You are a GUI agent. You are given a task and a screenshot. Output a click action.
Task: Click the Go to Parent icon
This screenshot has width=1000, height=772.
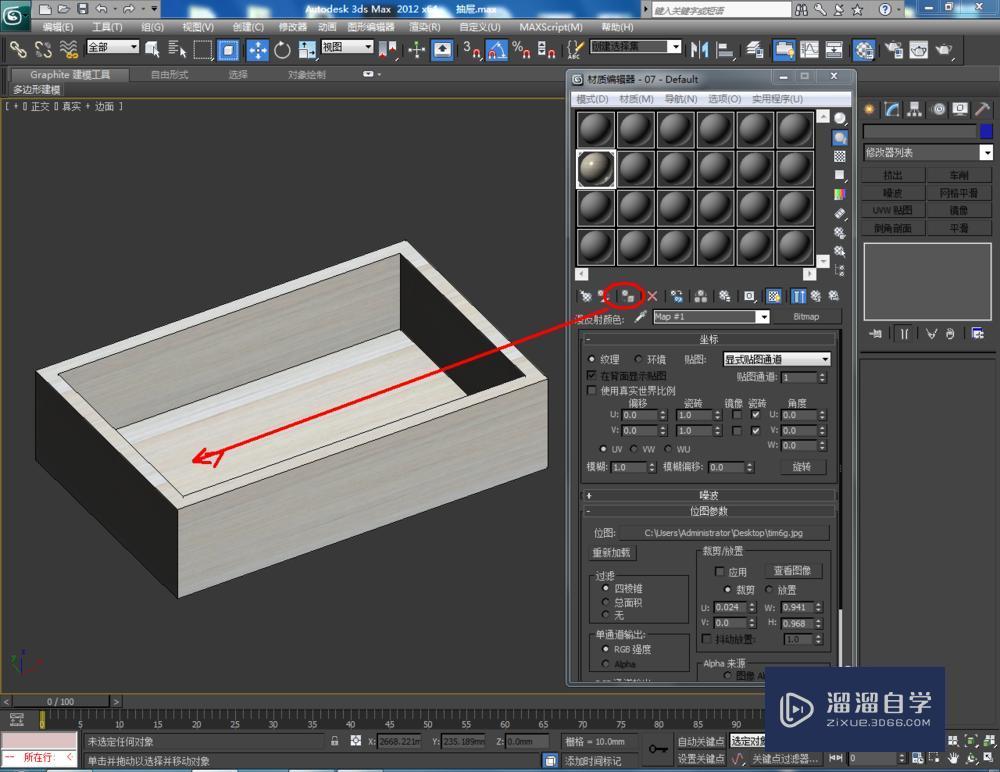(817, 297)
